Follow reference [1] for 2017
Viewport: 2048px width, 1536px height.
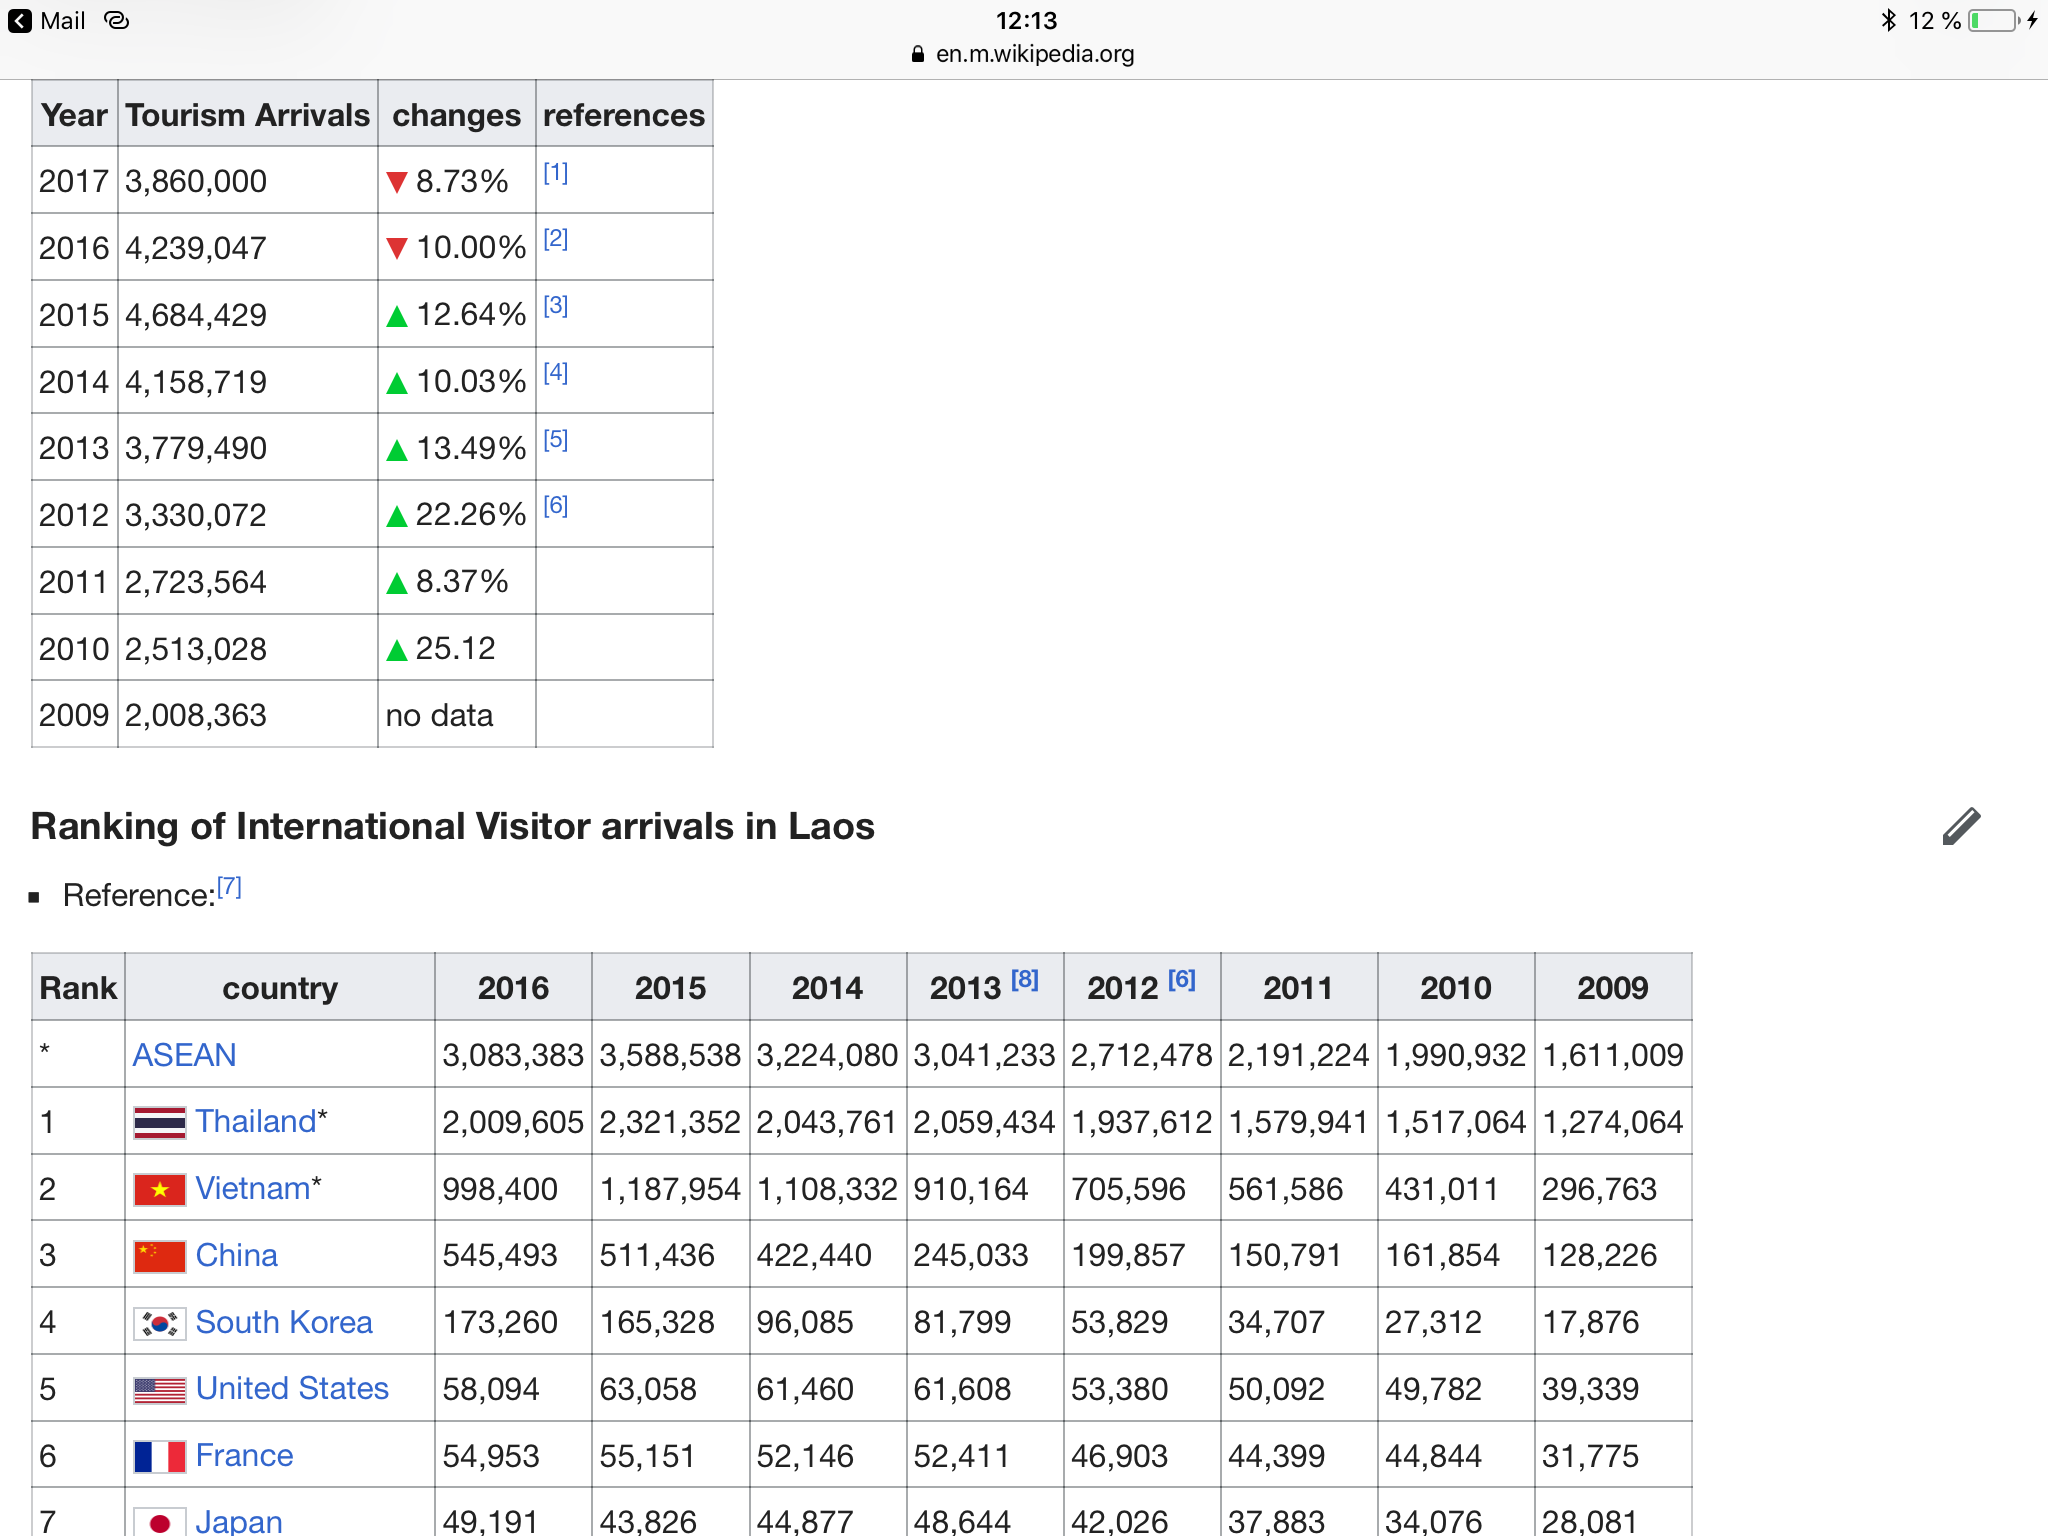point(555,173)
